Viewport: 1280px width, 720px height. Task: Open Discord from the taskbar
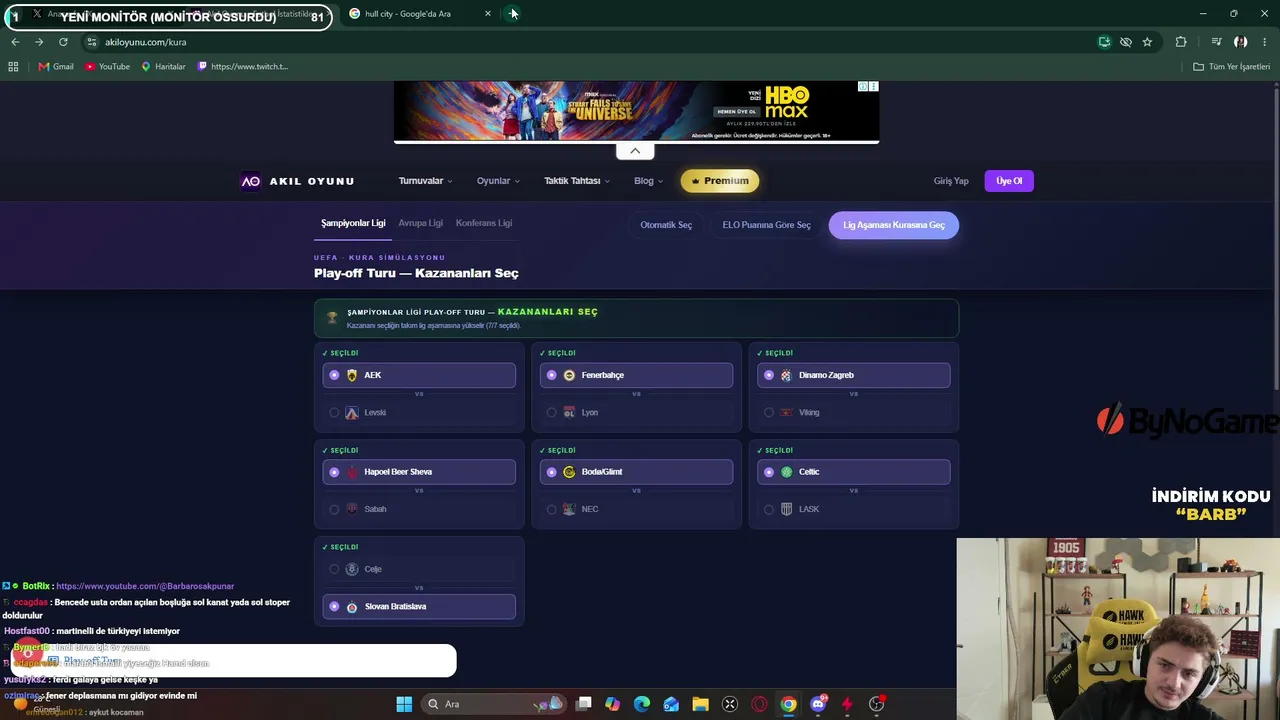818,704
